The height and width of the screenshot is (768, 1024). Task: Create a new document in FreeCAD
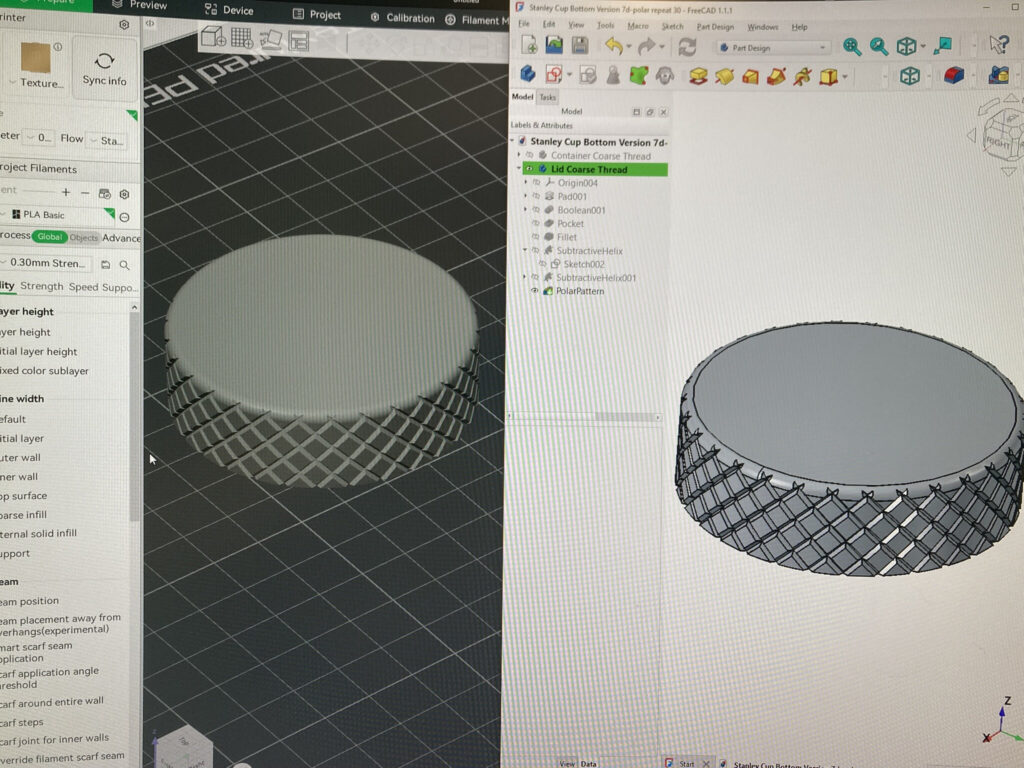coord(530,46)
